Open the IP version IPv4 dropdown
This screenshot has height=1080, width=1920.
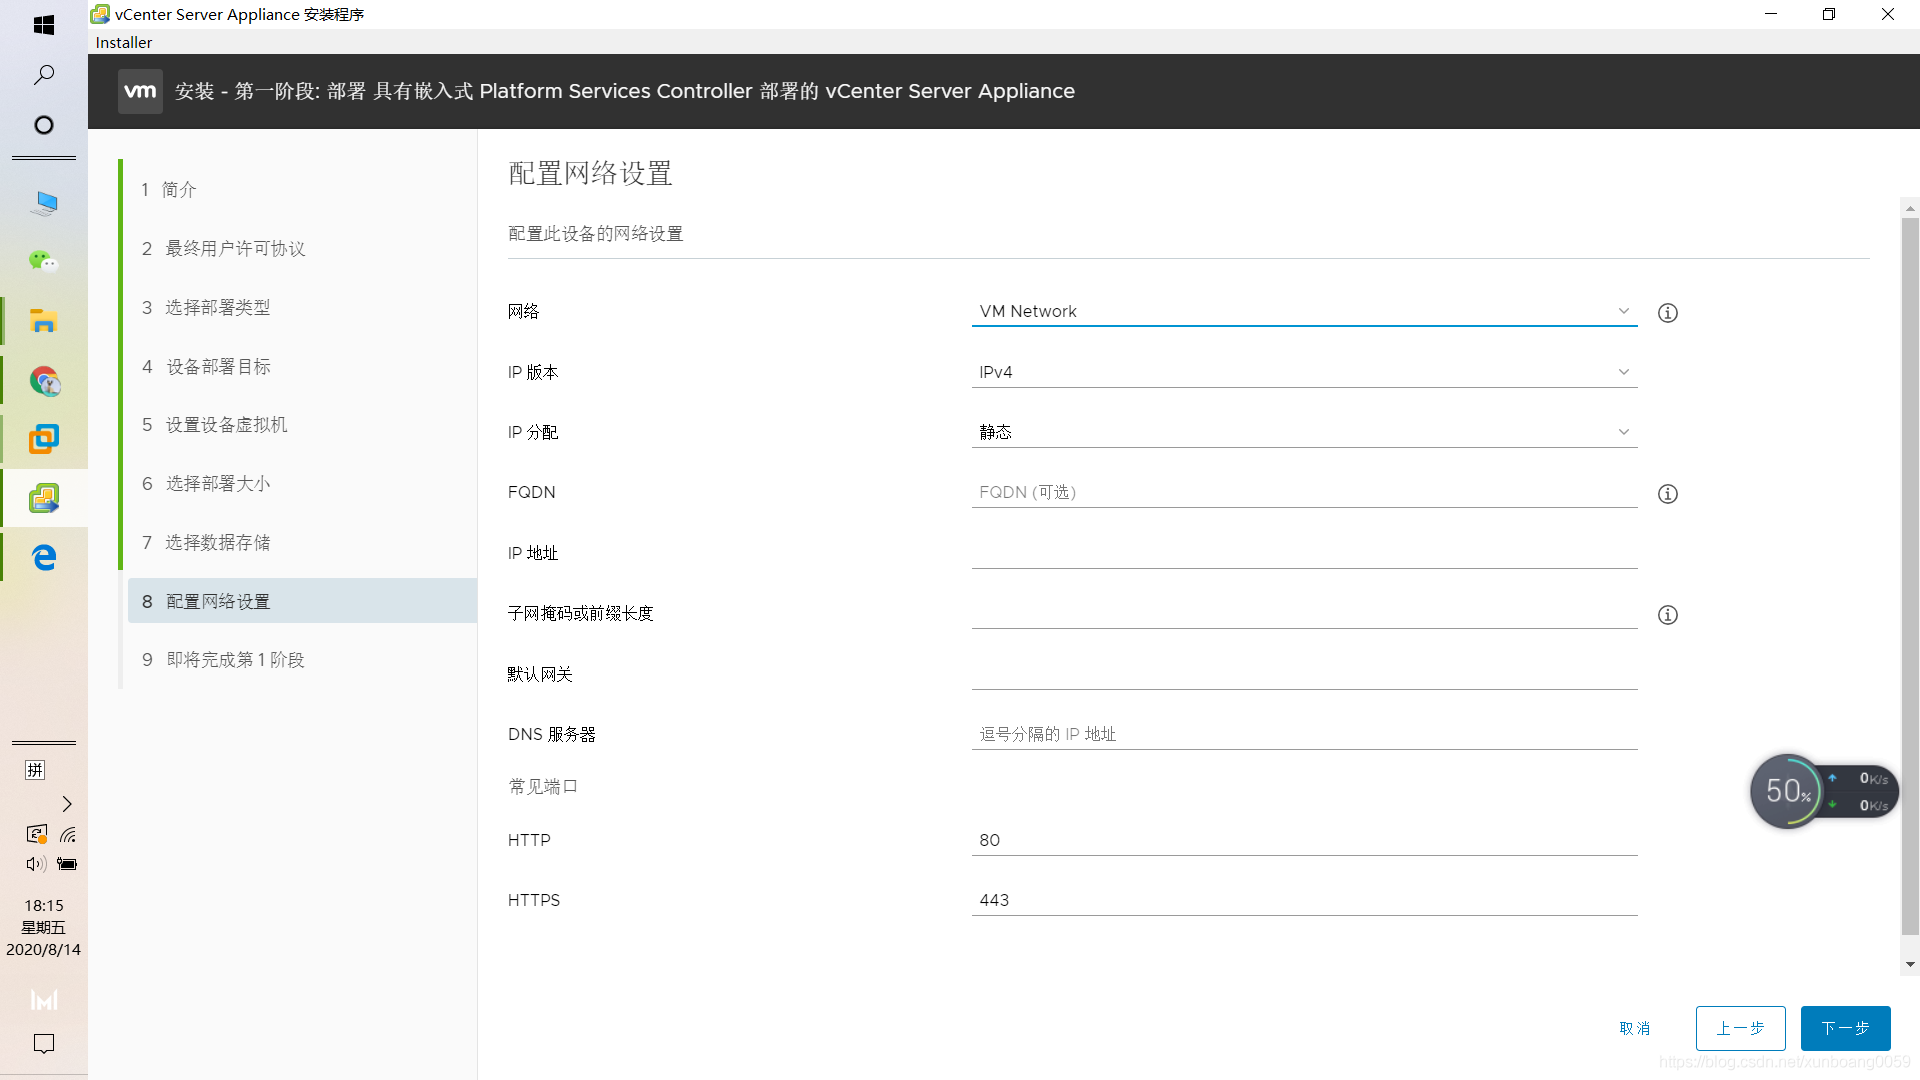click(1303, 372)
